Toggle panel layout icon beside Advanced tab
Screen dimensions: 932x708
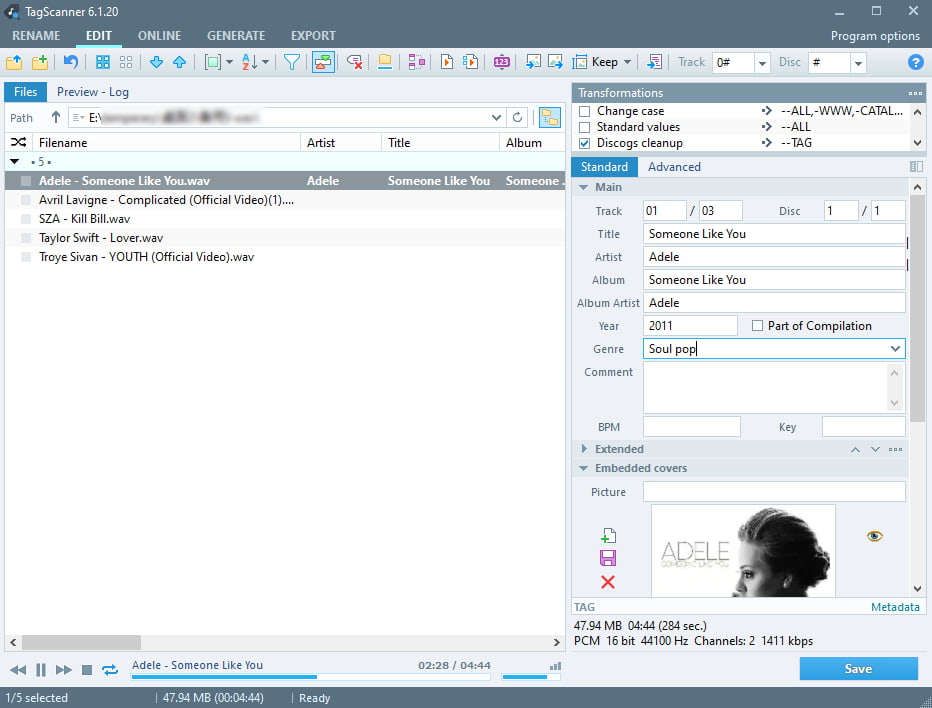(x=917, y=167)
